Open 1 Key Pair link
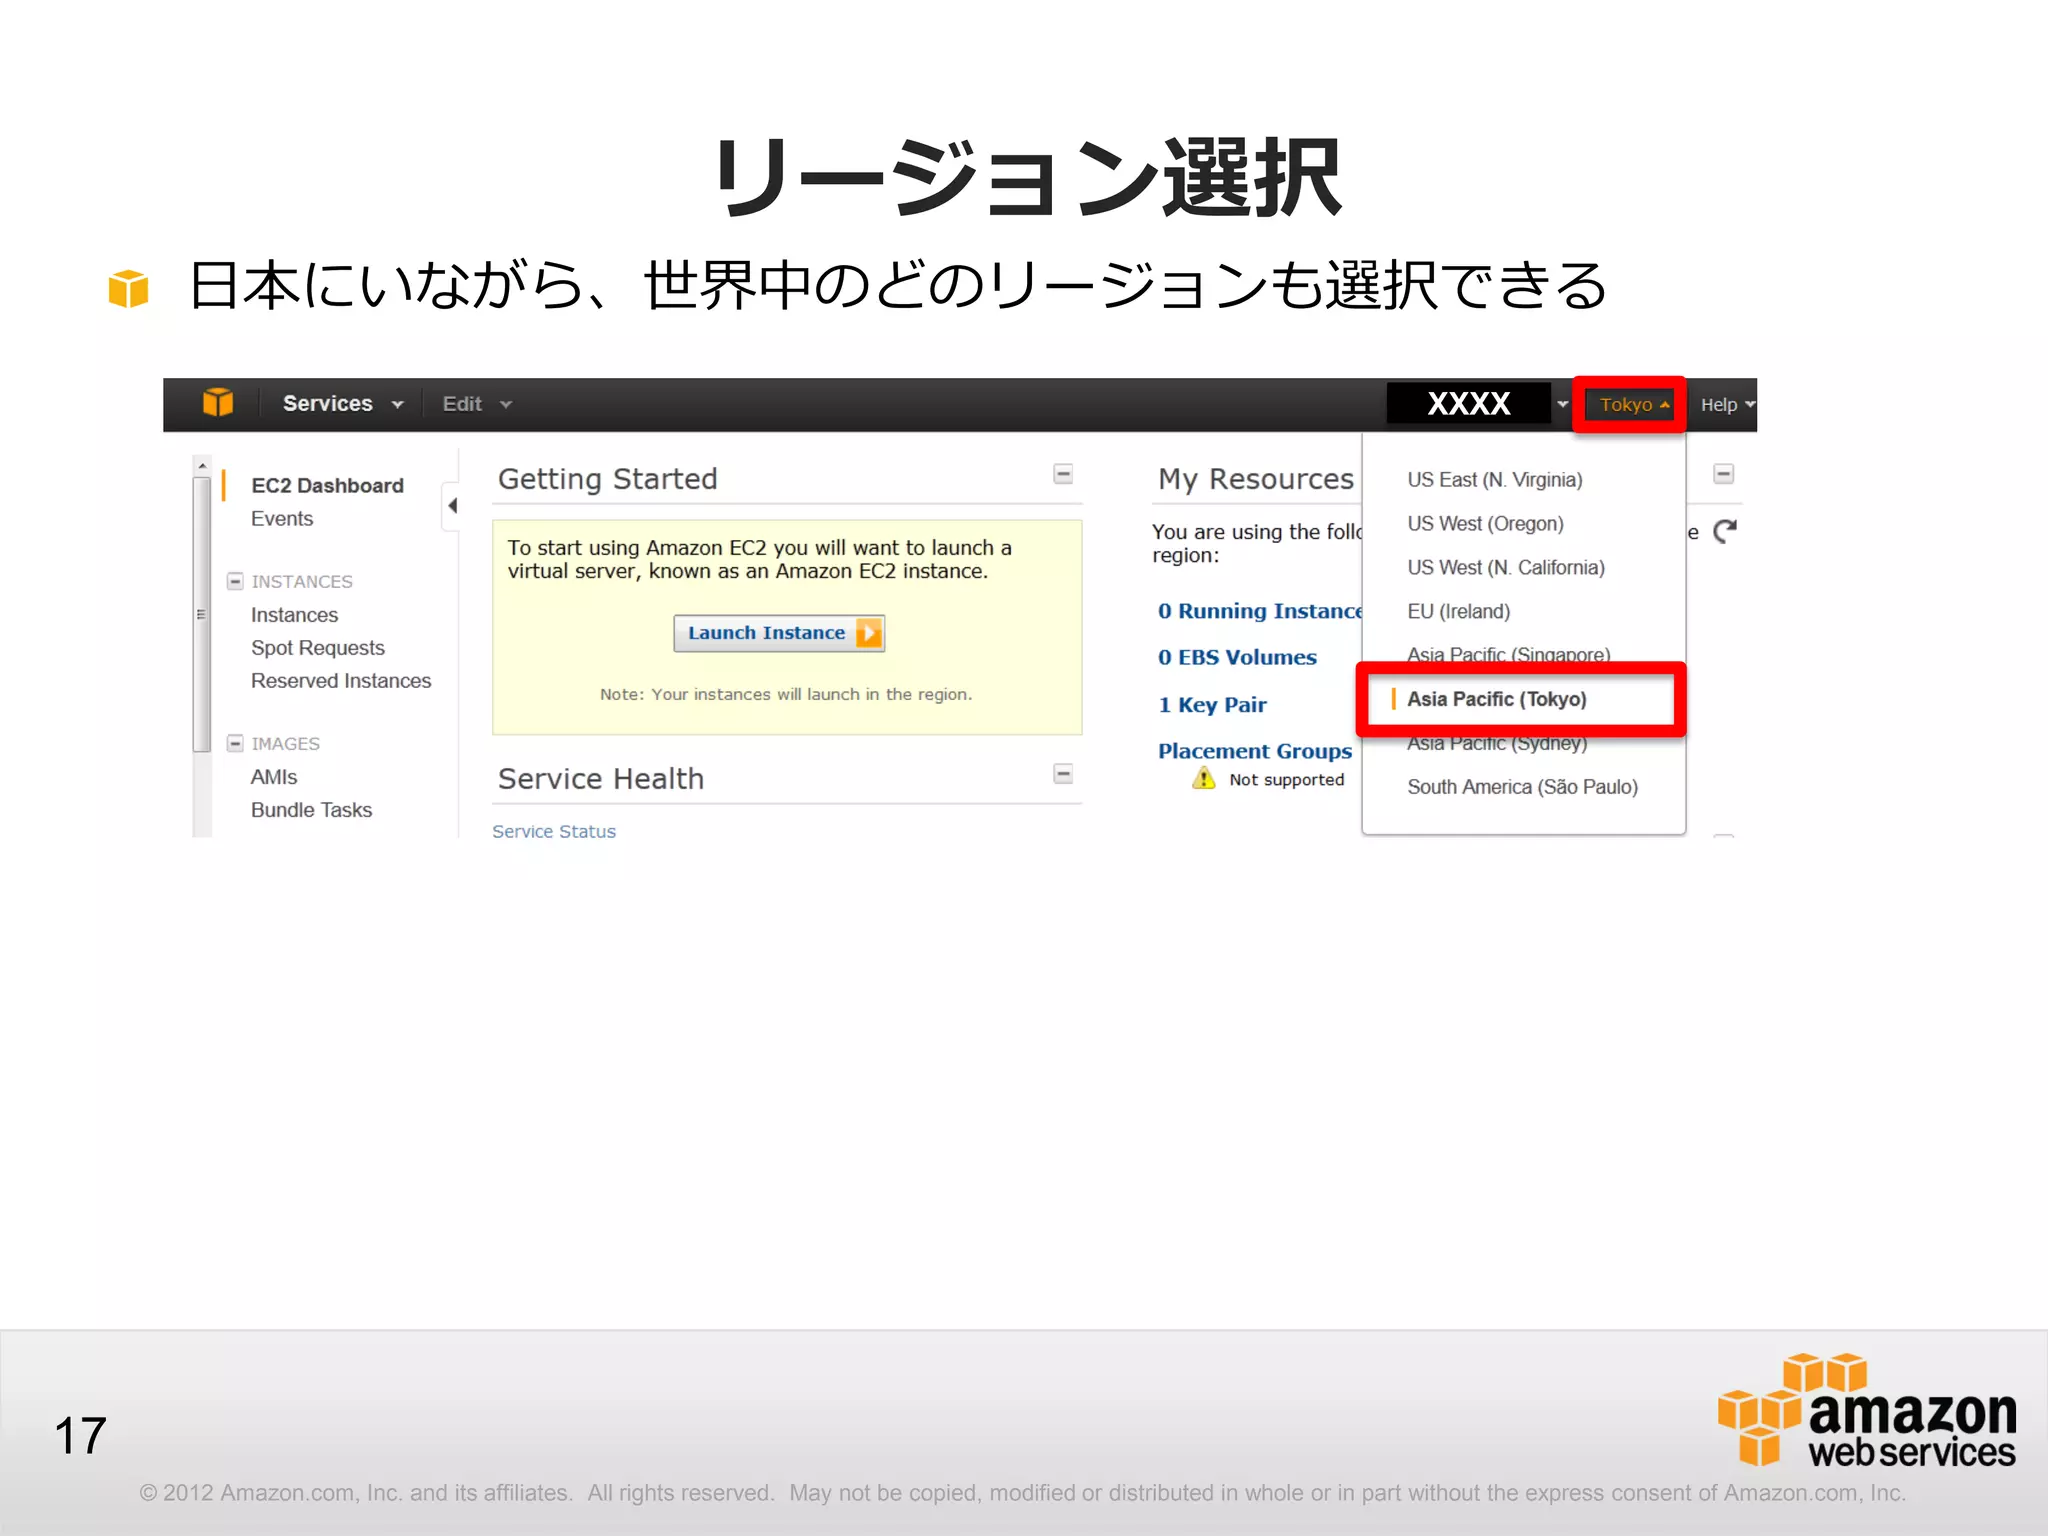 tap(1212, 705)
